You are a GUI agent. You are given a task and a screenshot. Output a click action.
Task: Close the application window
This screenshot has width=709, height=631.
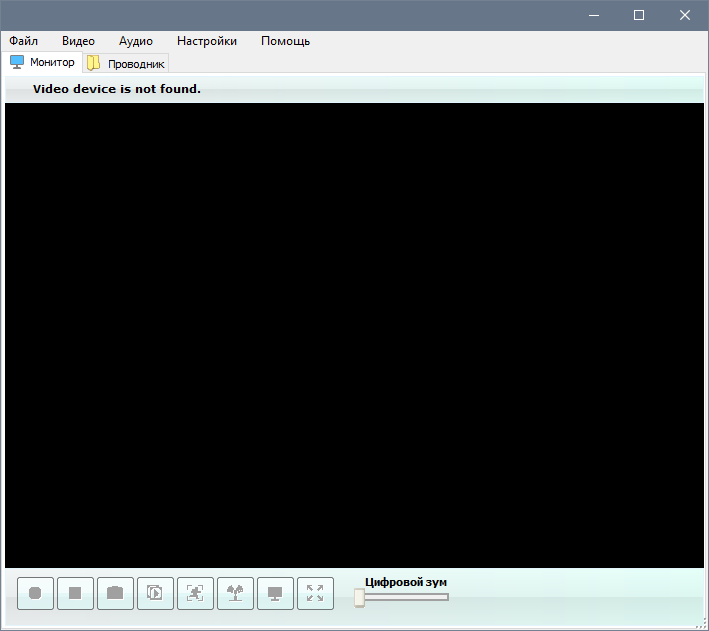pos(685,15)
